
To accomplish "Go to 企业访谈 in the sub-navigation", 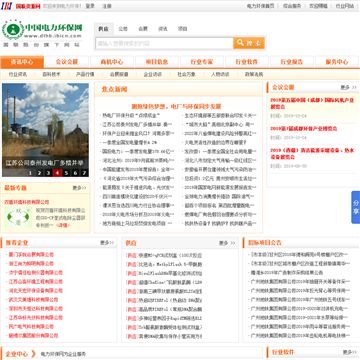I will coord(153,74).
